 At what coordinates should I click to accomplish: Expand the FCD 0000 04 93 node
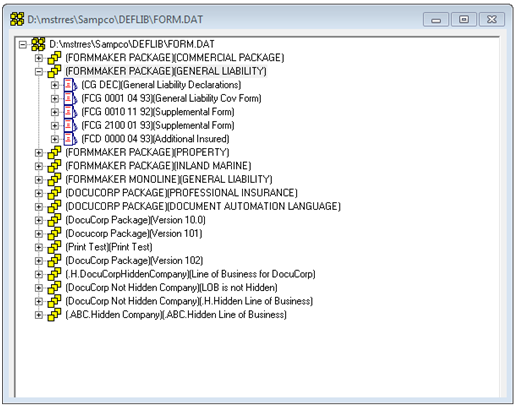55,139
